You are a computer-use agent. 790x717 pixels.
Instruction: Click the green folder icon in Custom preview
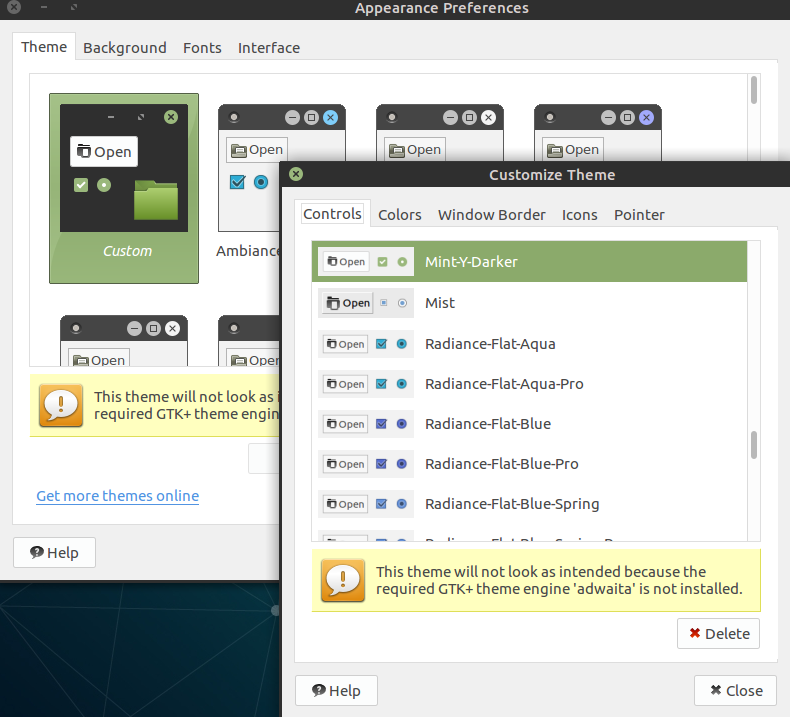point(156,200)
